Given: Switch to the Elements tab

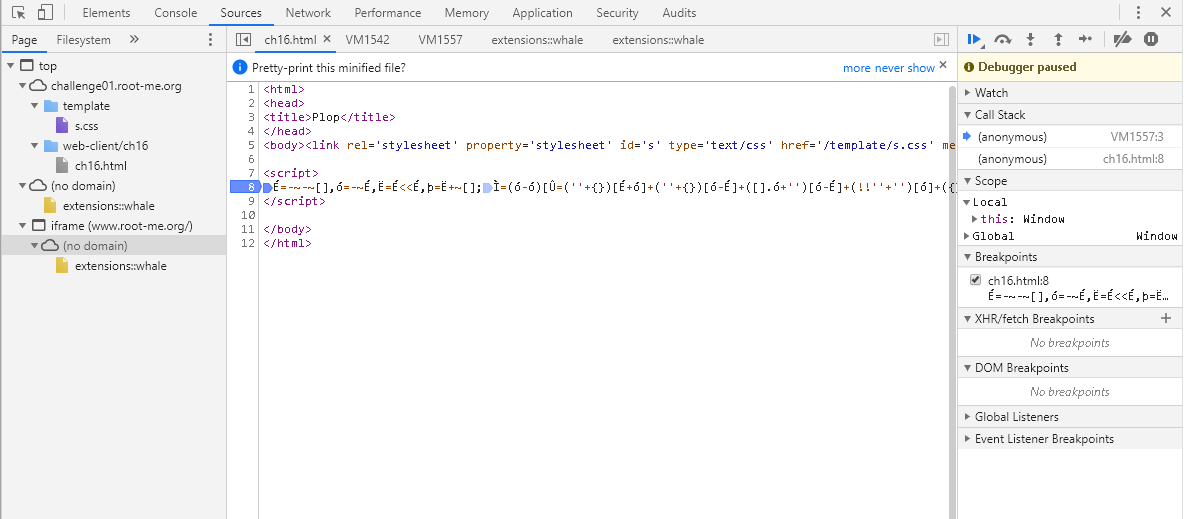Looking at the screenshot, I should (x=106, y=13).
